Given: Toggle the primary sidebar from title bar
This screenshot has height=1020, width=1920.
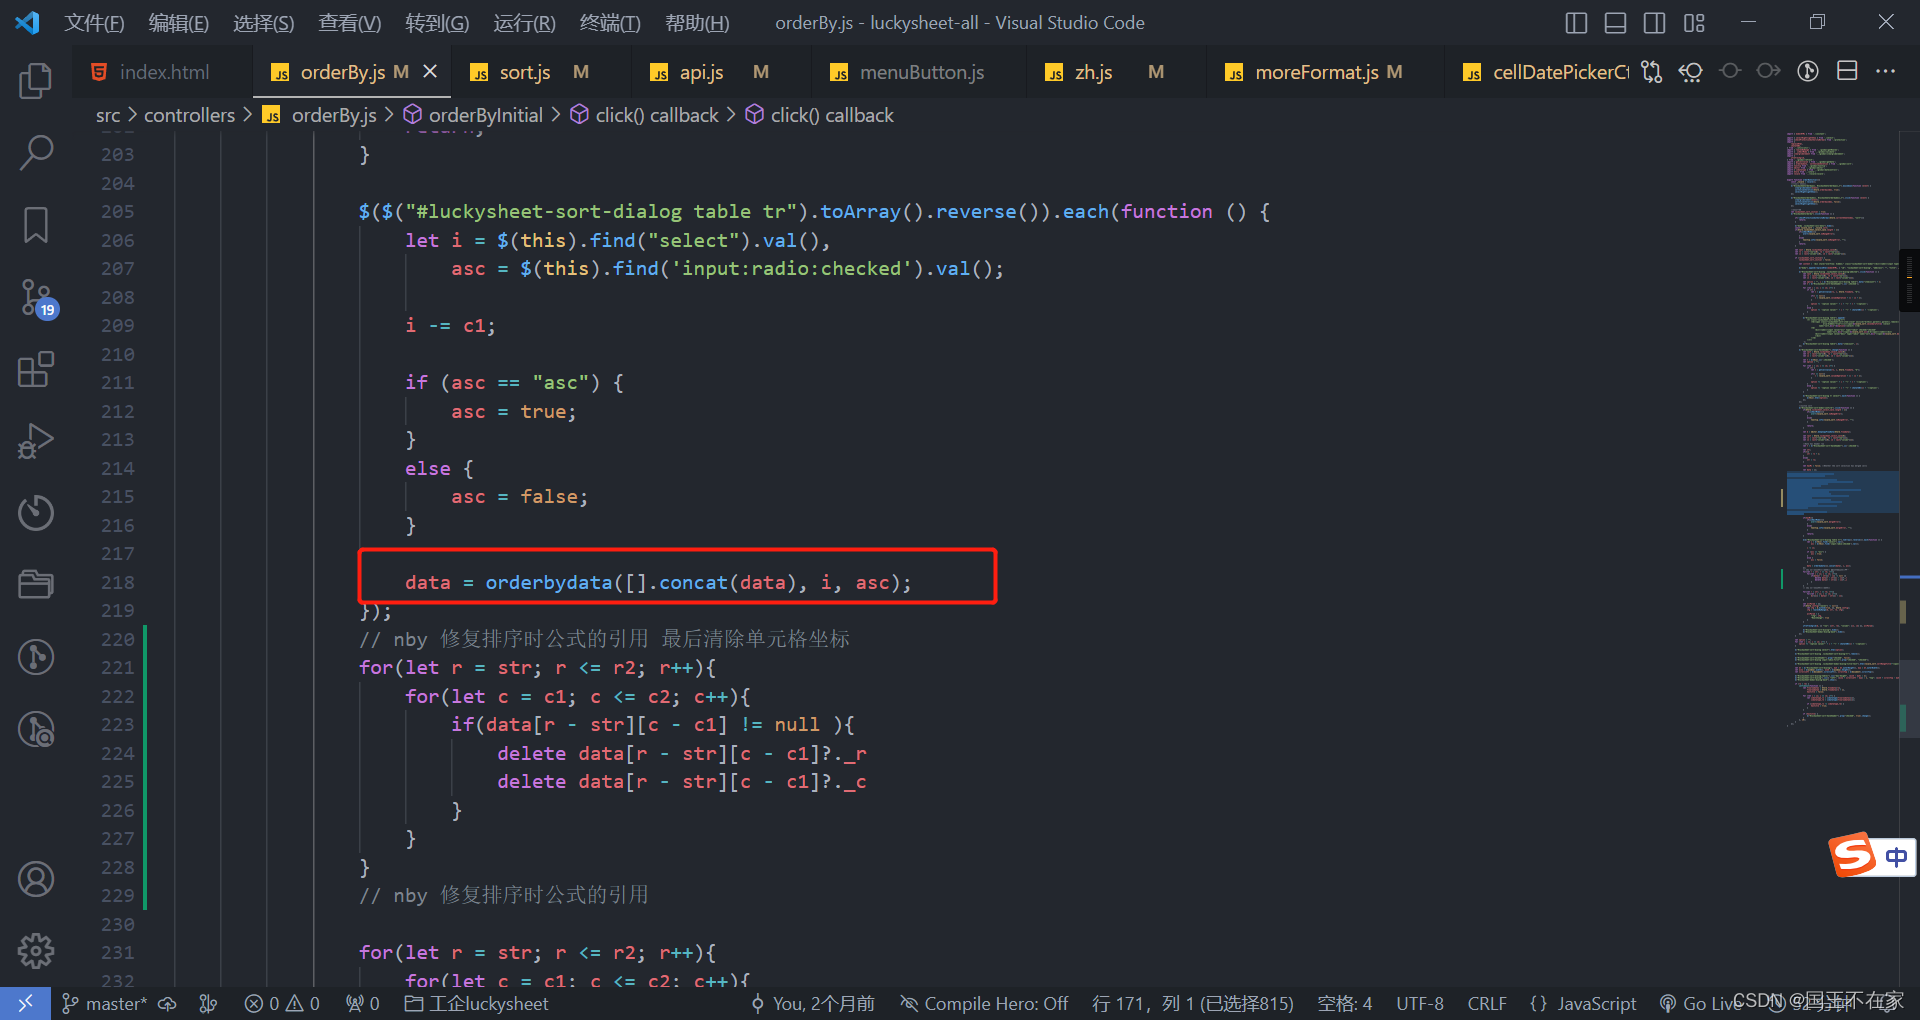Looking at the screenshot, I should (x=1576, y=23).
